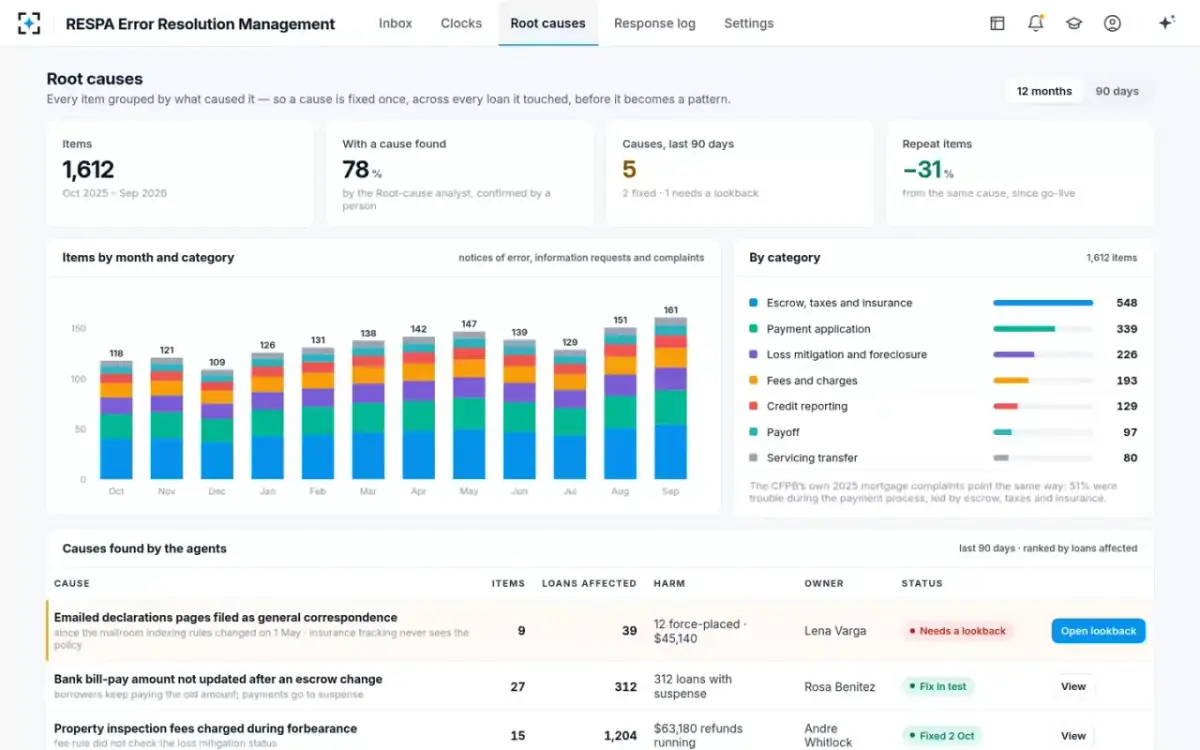Click the Payoff category label
Image resolution: width=1200 pixels, height=750 pixels.
783,432
